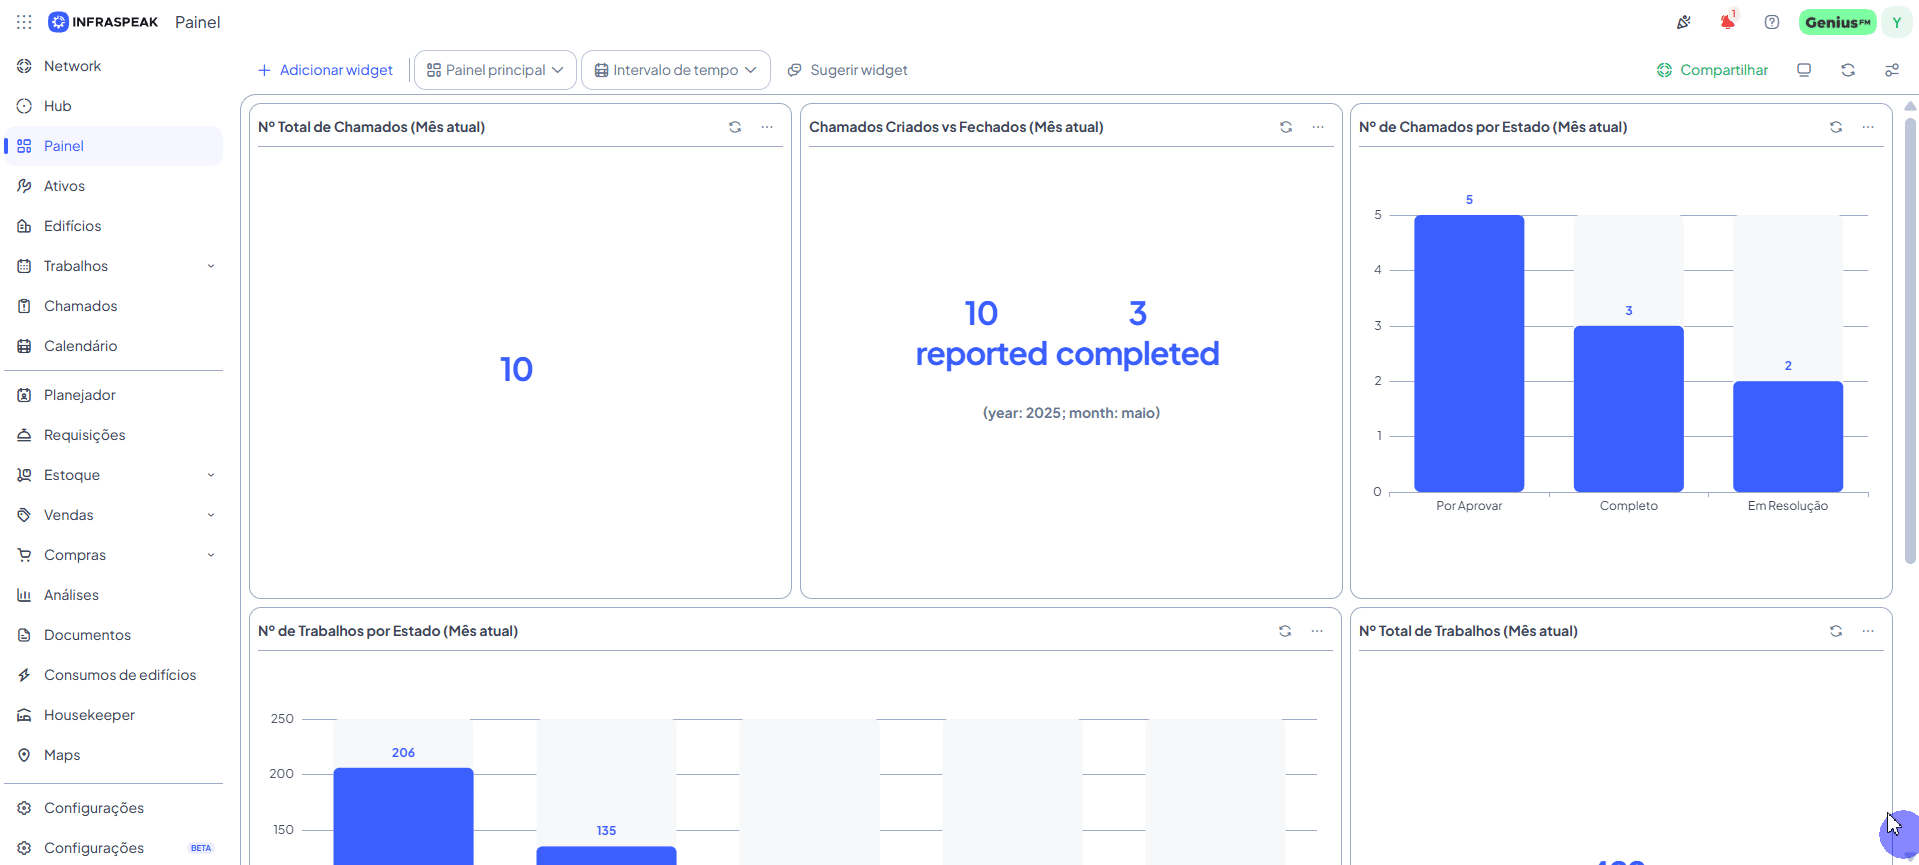Screen dimensions: 1919x865
Task: Open Network in the sidebar
Action: coord(113,66)
